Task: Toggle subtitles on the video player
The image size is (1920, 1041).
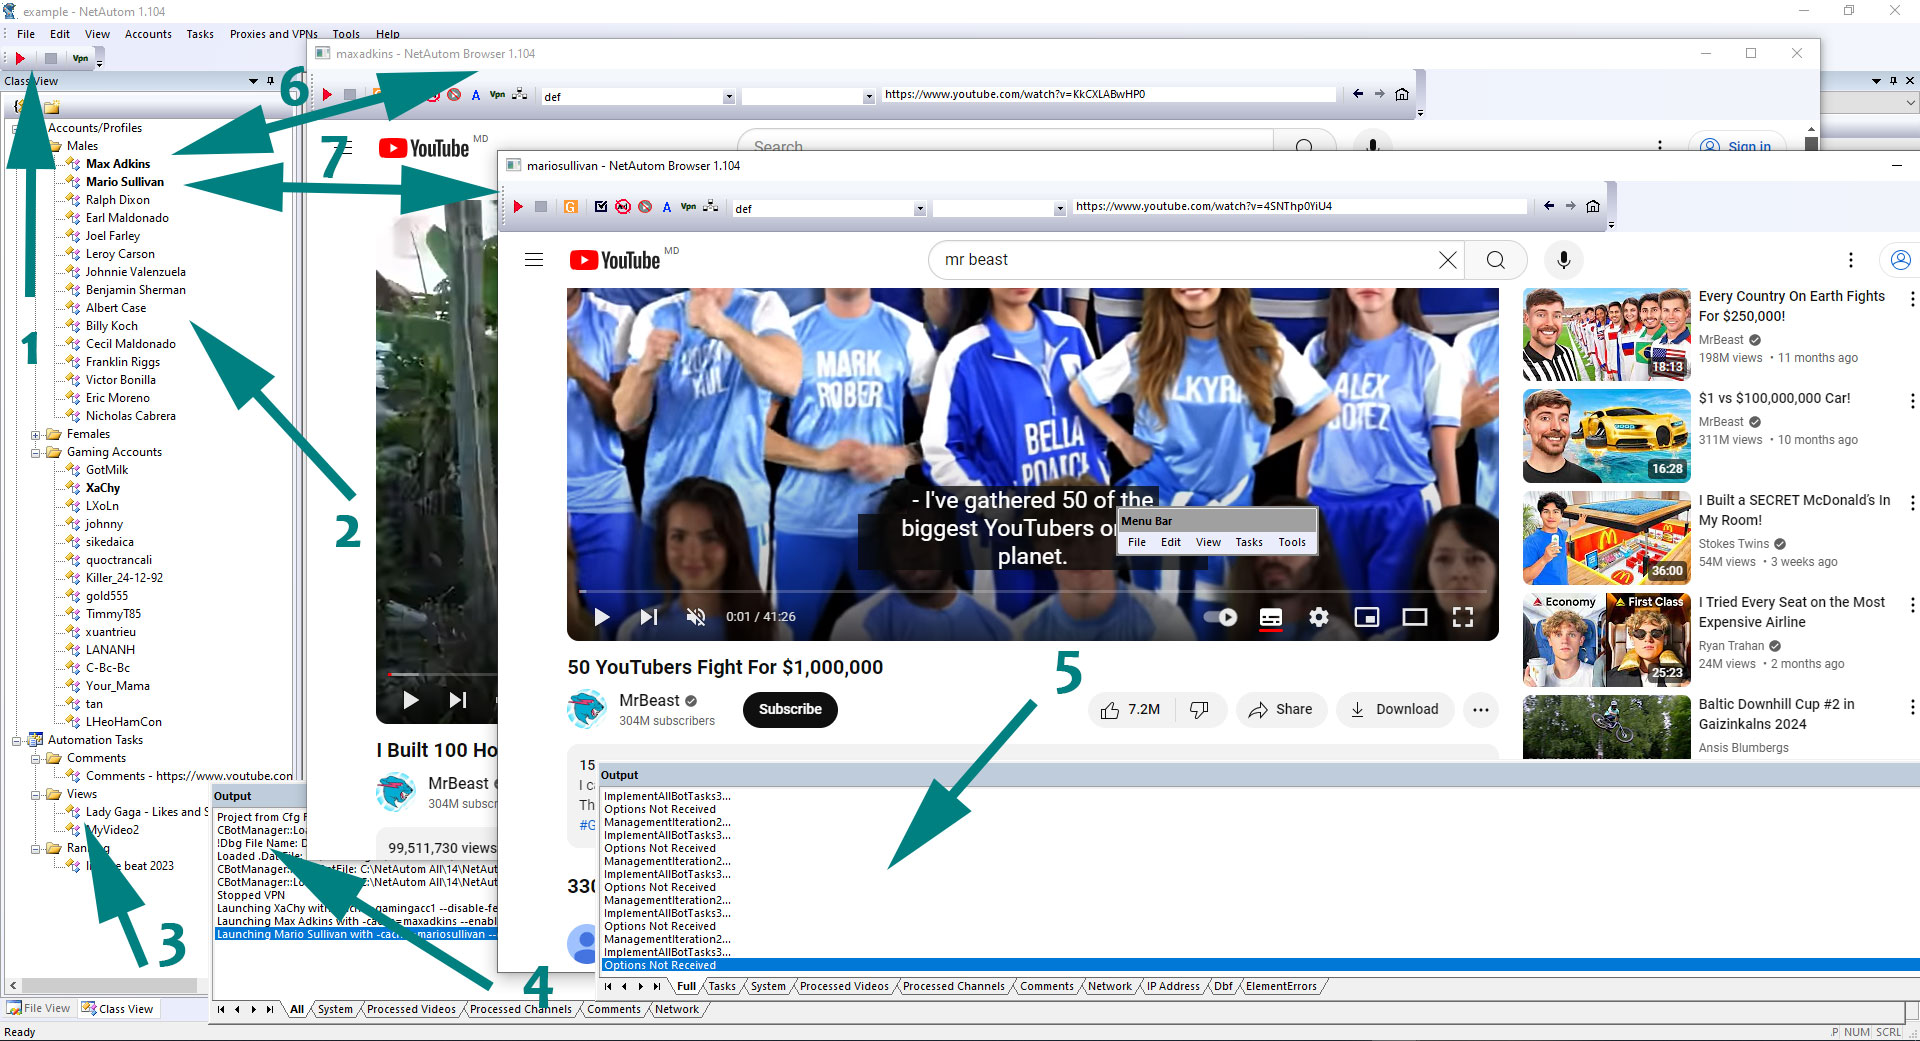Action: click(x=1270, y=617)
